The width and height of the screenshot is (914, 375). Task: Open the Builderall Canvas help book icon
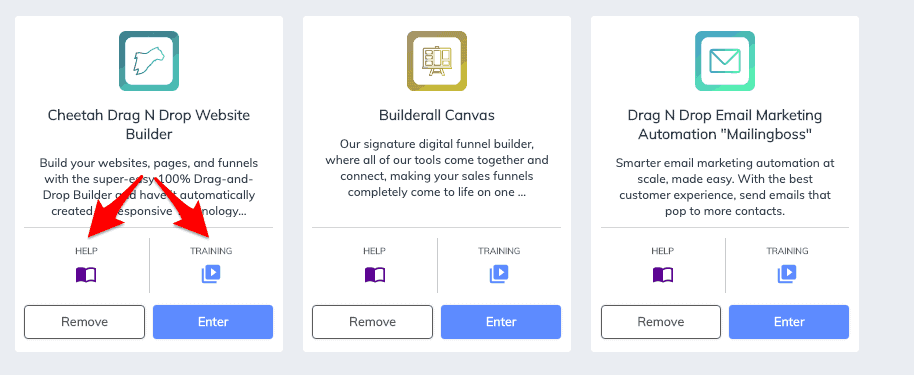(x=375, y=275)
